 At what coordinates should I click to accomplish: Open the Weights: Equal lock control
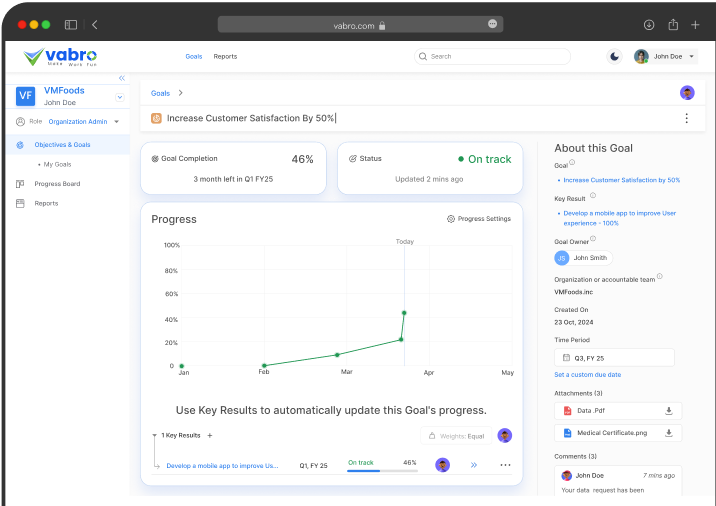tap(455, 436)
